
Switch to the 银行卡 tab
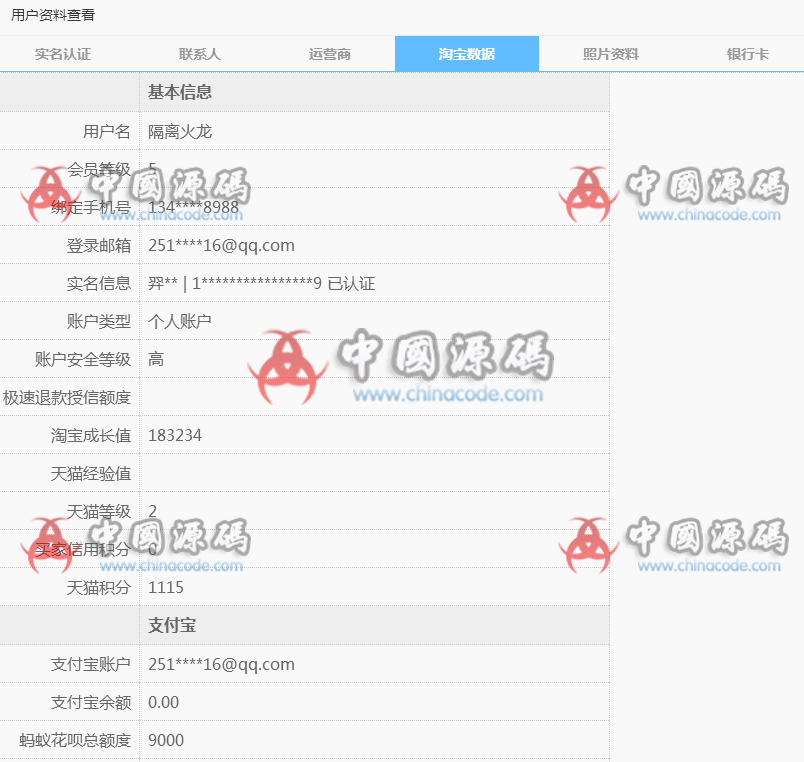click(748, 53)
